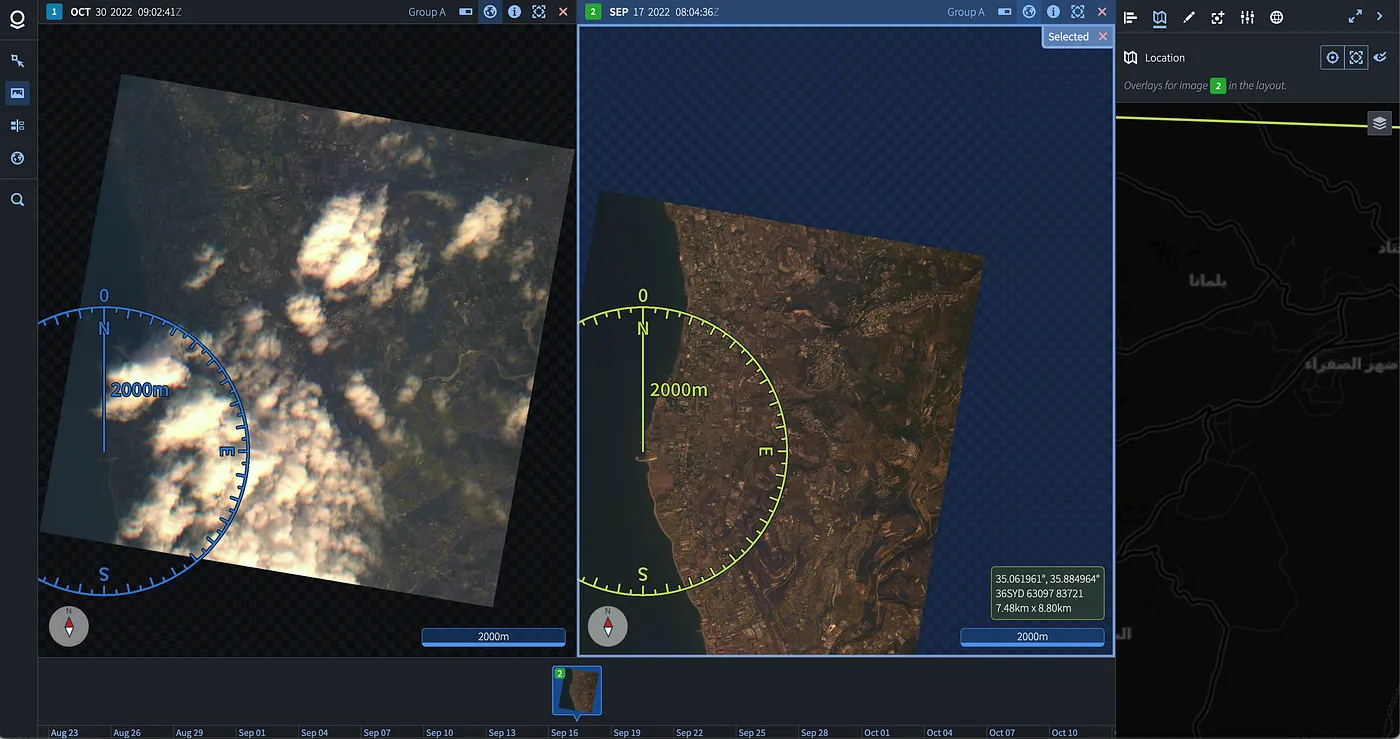Expand the right panel to full size
The height and width of the screenshot is (739, 1400).
(x=1355, y=17)
